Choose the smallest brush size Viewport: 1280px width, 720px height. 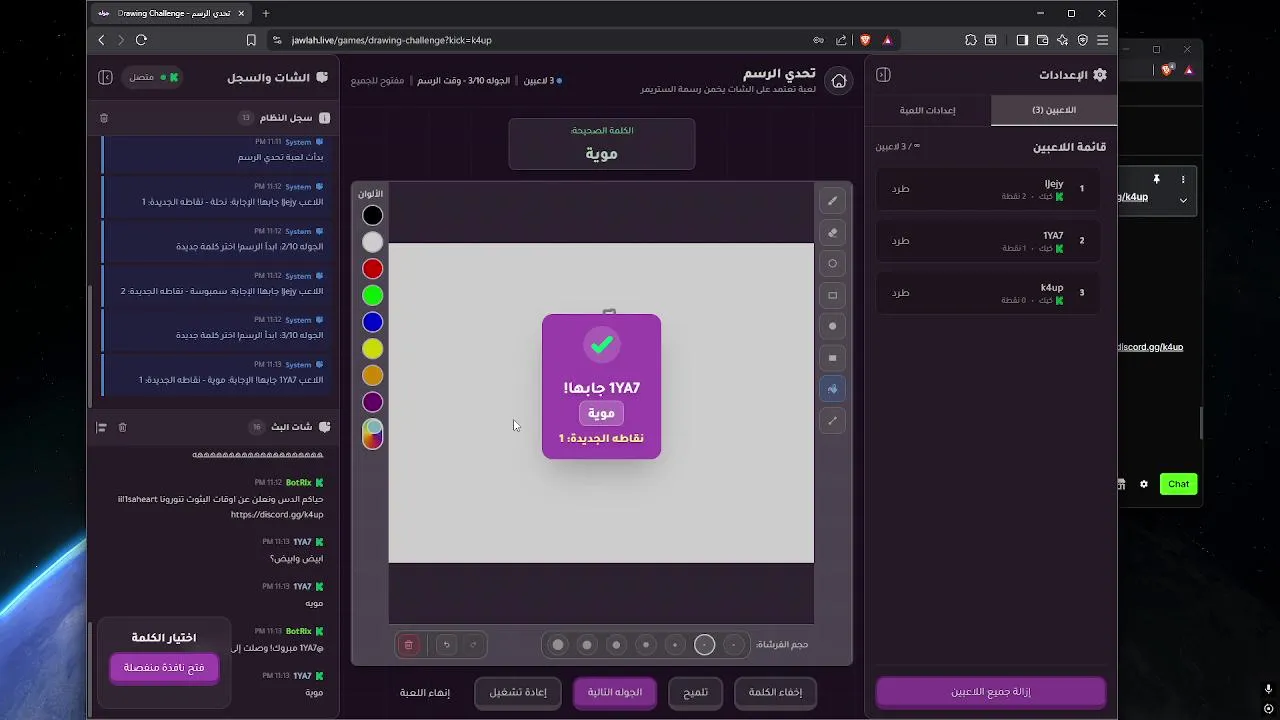click(734, 645)
